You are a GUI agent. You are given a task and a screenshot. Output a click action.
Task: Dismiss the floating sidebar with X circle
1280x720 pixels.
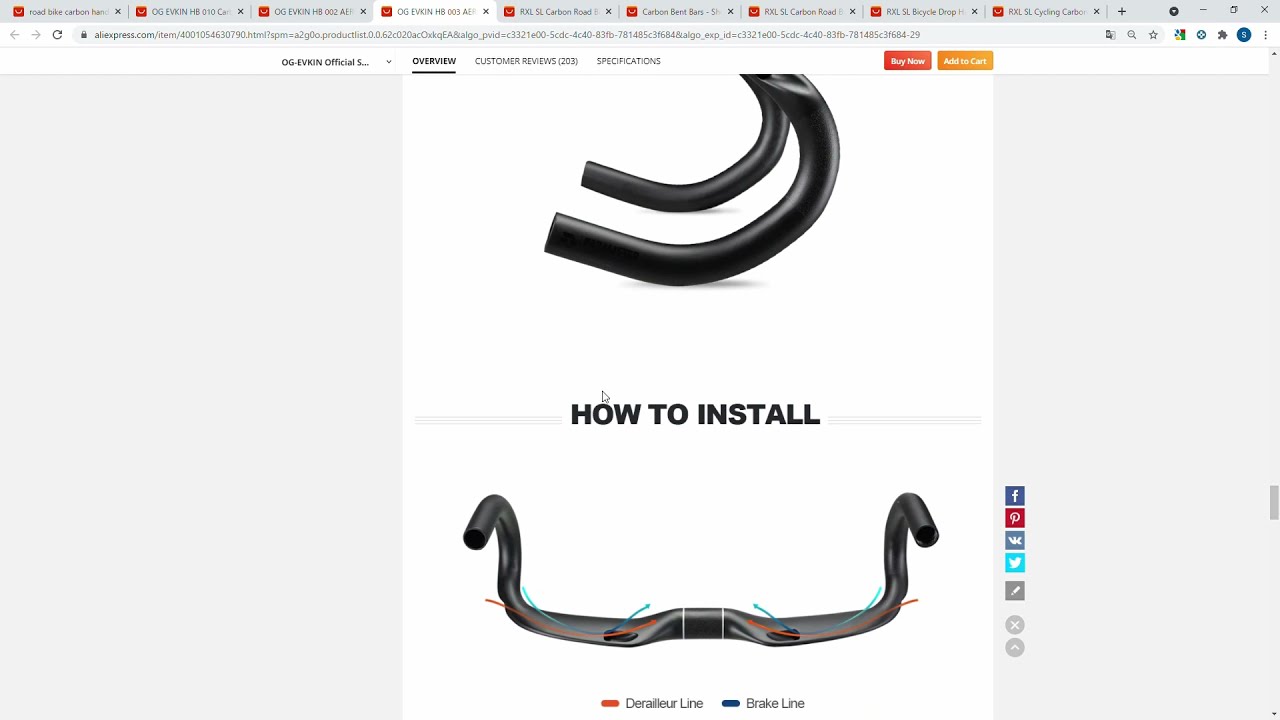tap(1015, 625)
